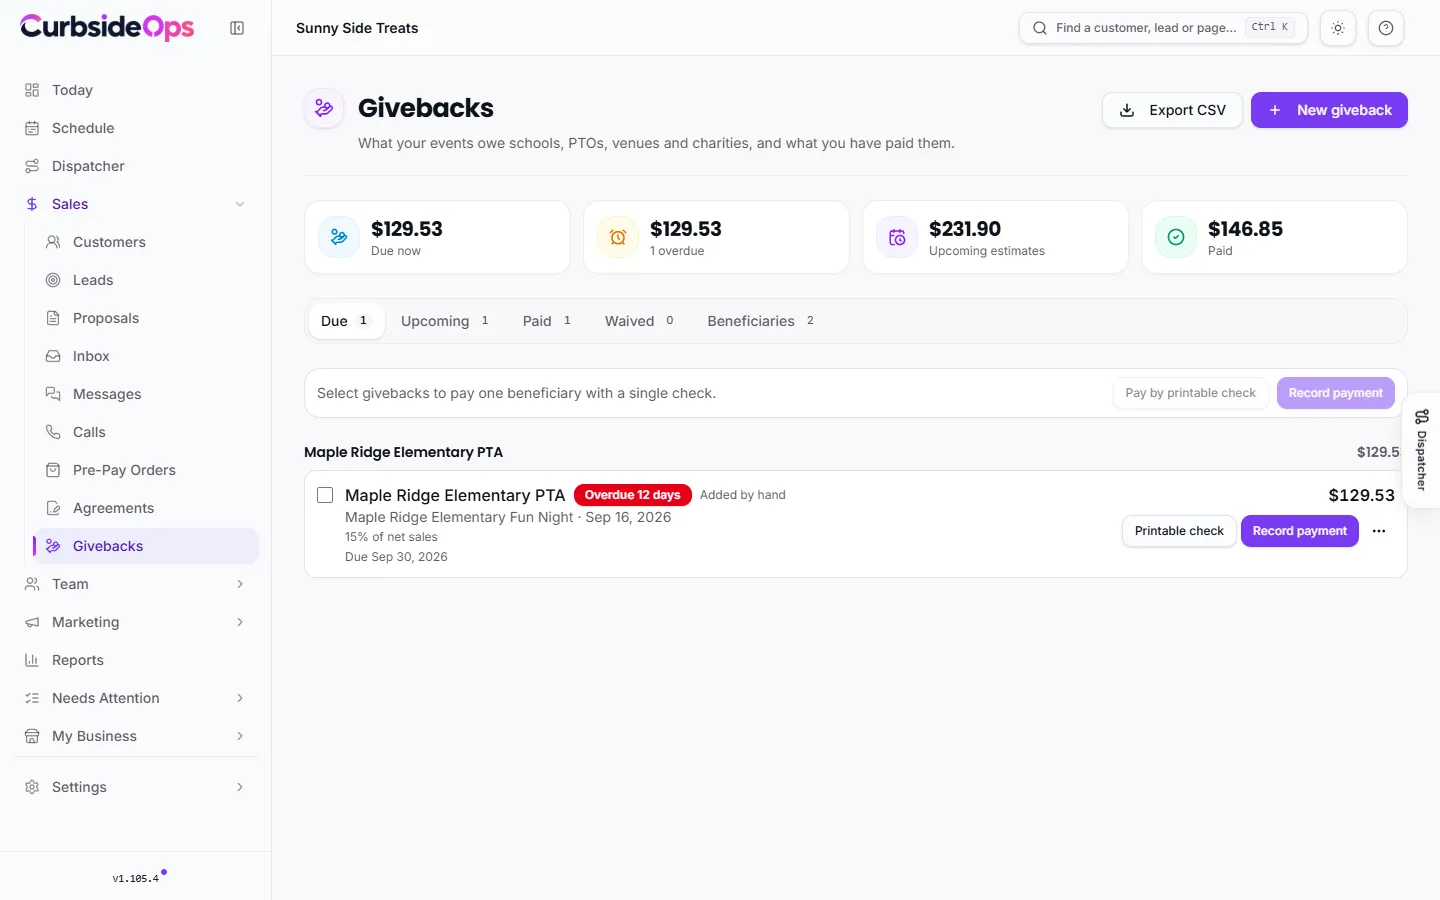
Task: Click the Paid checkmark circle icon
Action: click(1176, 237)
